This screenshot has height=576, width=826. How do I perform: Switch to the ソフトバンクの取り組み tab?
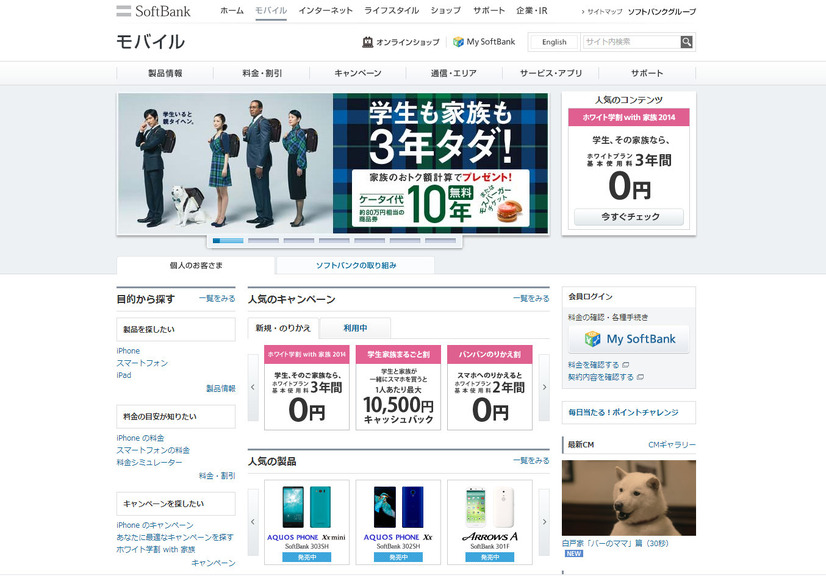coord(356,266)
